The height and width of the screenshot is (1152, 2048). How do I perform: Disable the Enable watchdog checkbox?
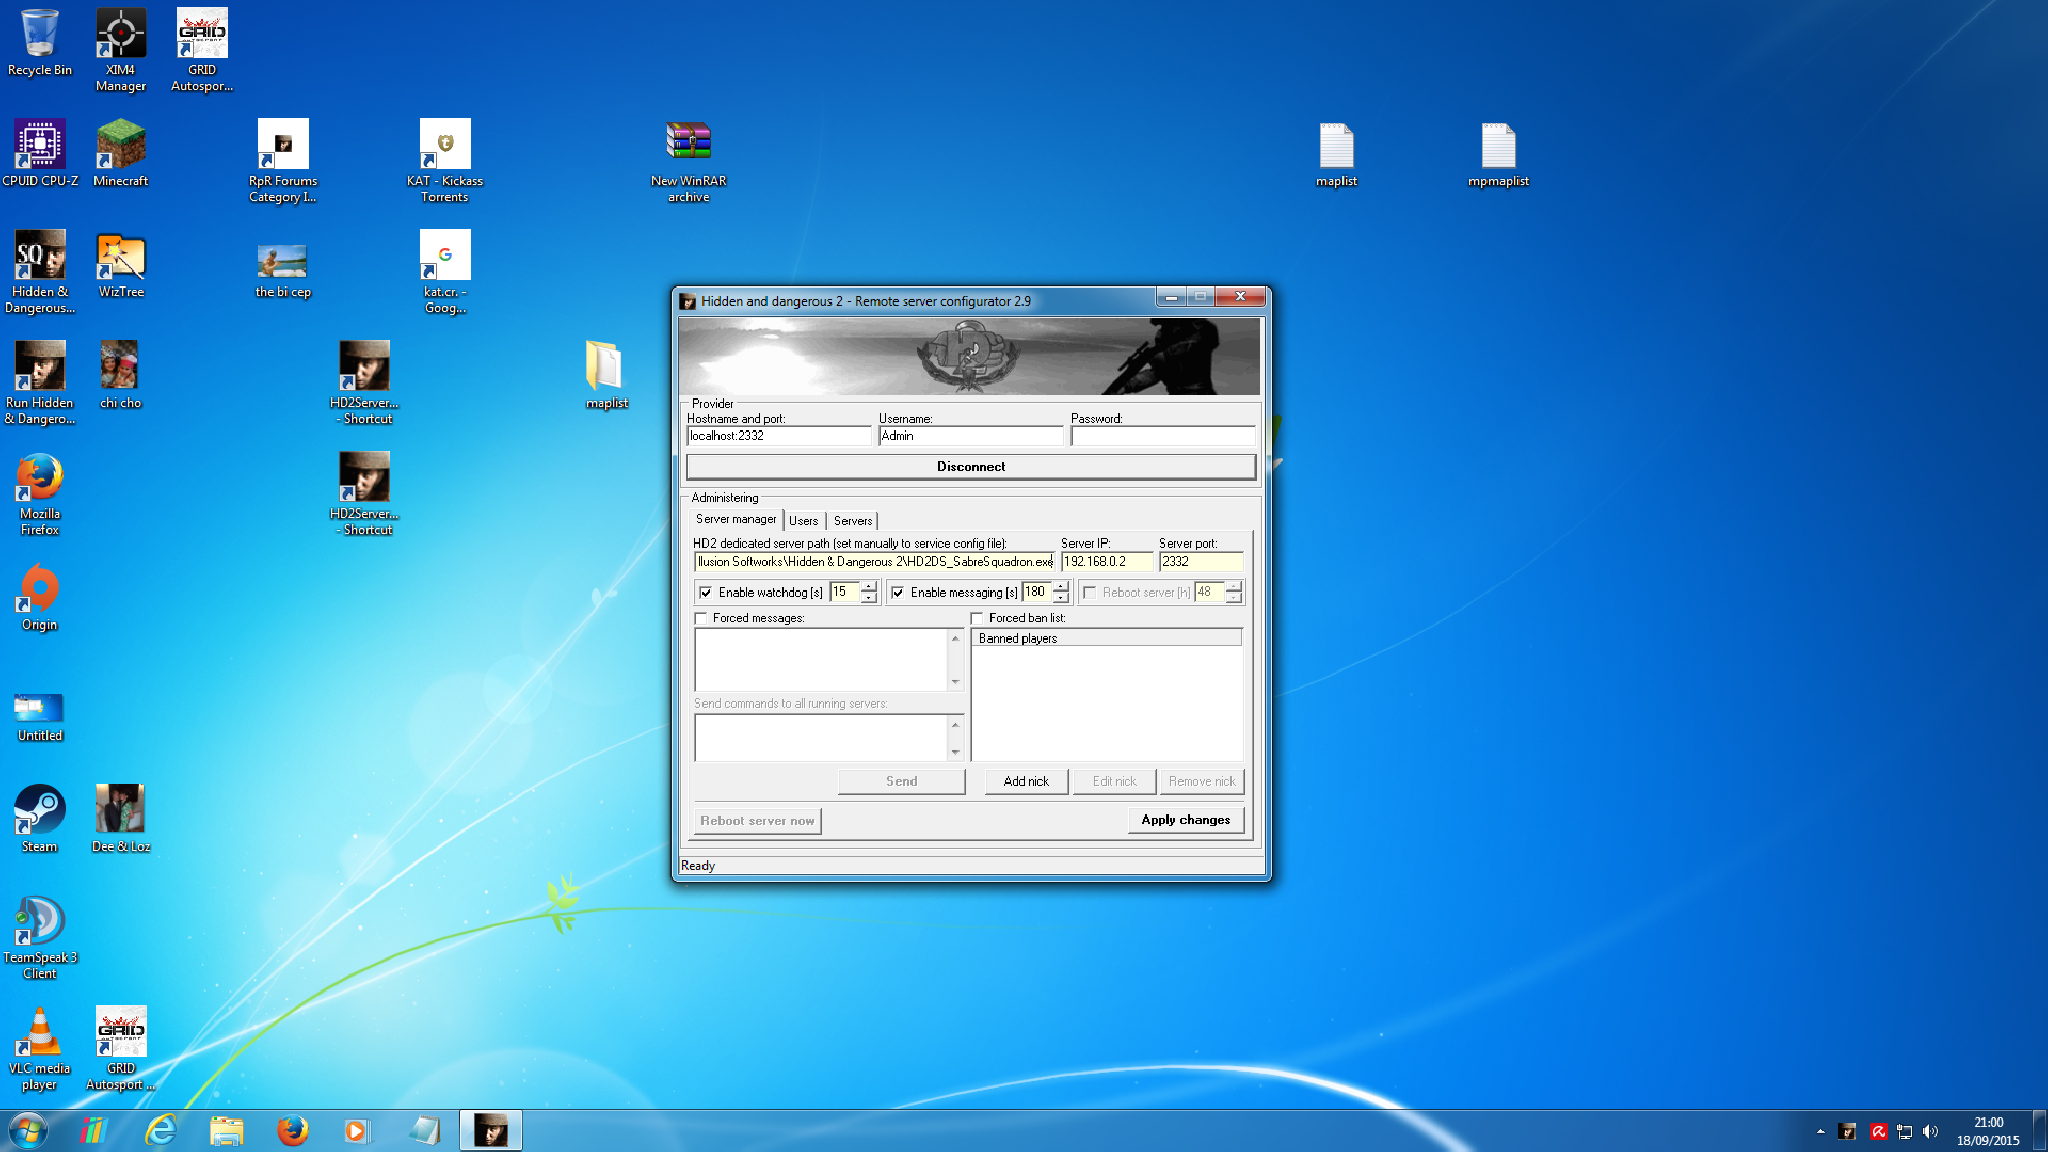[x=706, y=593]
